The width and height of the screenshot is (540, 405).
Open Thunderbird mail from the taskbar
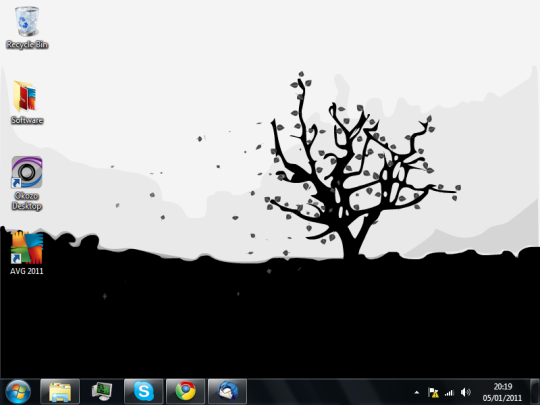click(x=227, y=392)
